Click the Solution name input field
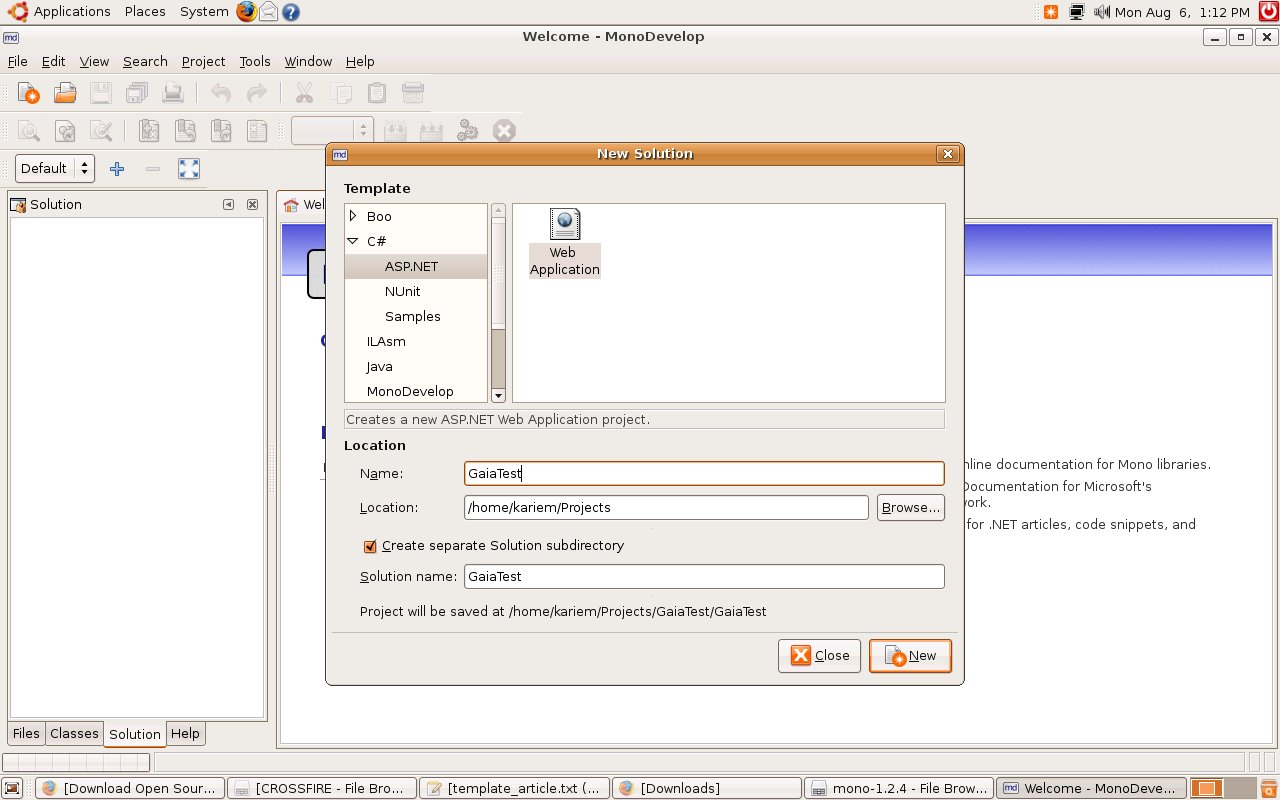The image size is (1280, 800). [704, 577]
